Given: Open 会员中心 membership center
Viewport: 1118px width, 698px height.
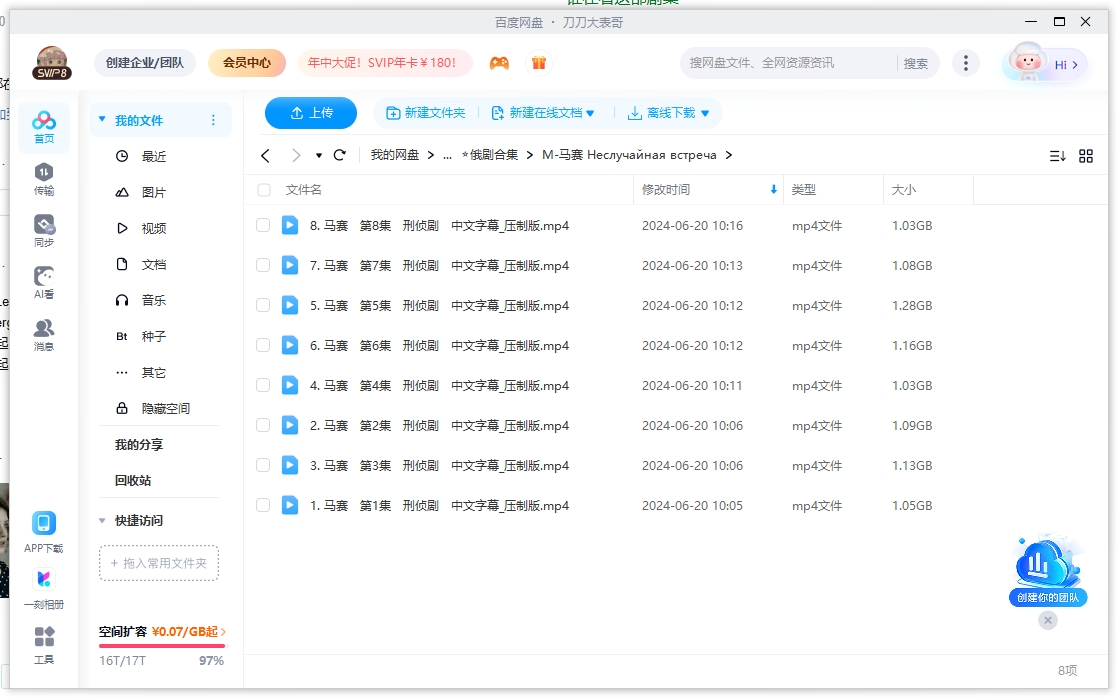Looking at the screenshot, I should [245, 62].
